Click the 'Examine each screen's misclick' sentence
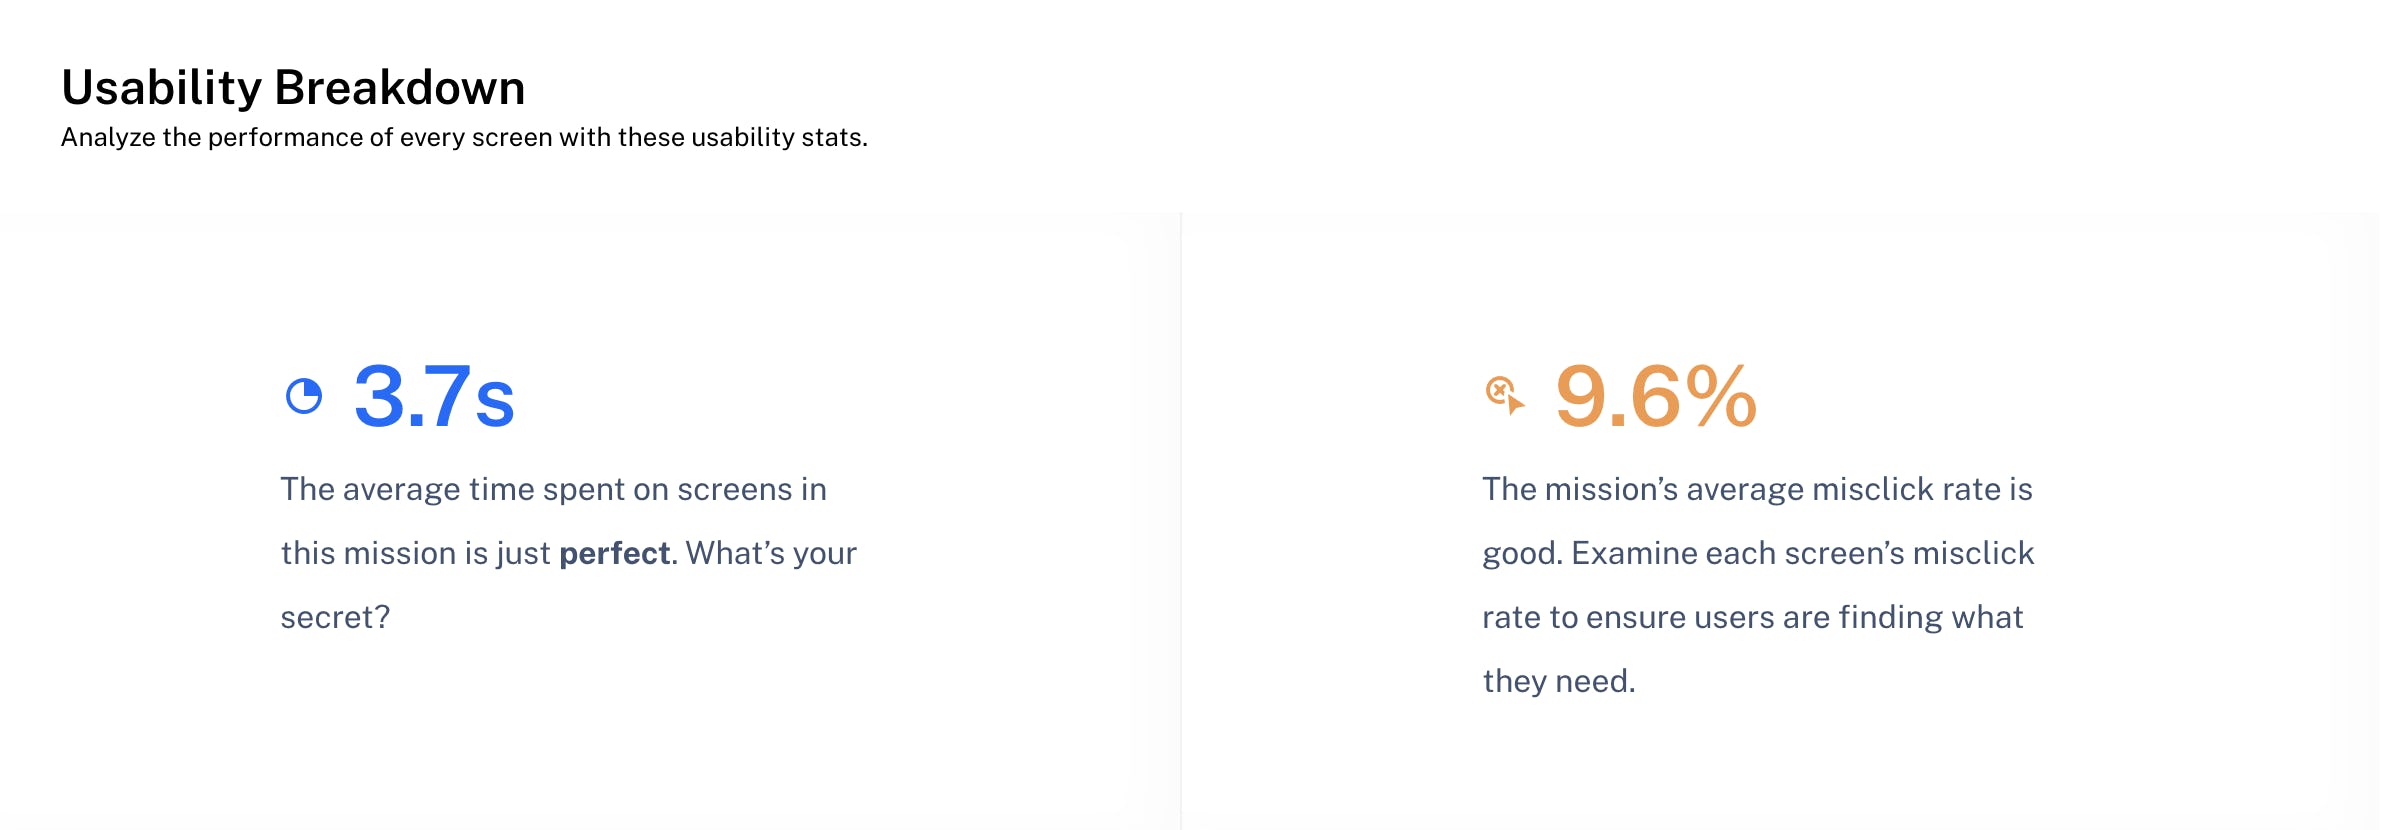Viewport: 2382px width, 830px height. point(1803,553)
